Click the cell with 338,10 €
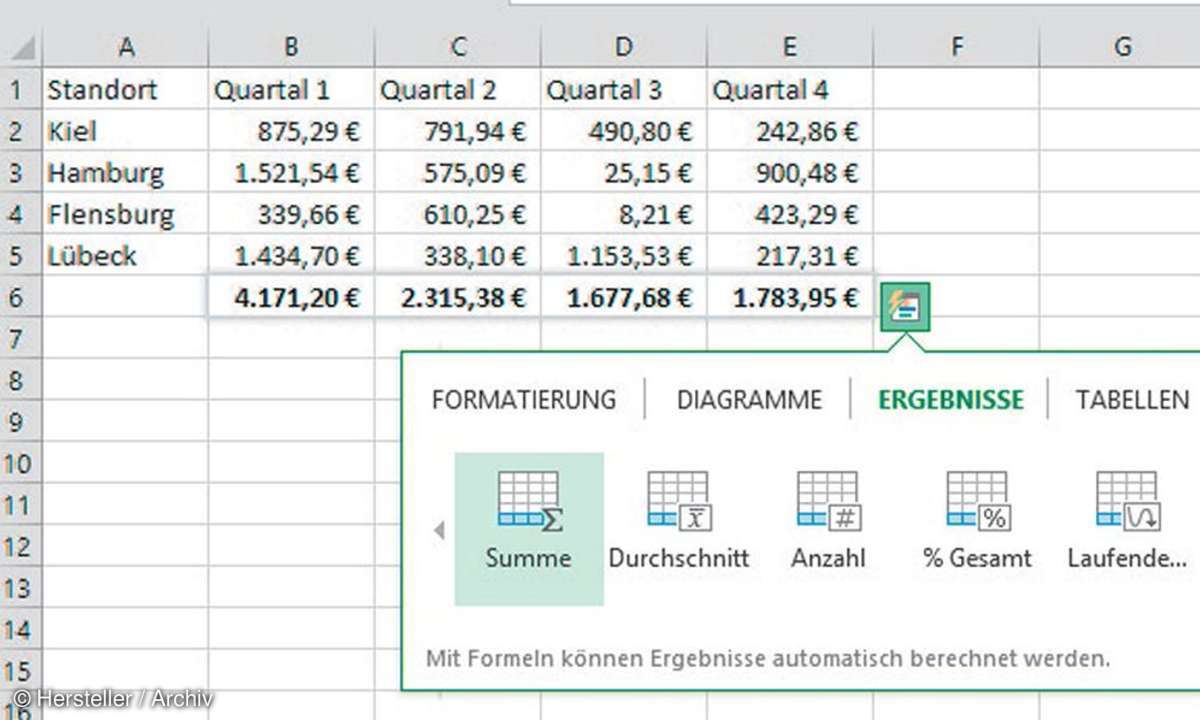Image resolution: width=1200 pixels, height=720 pixels. (x=457, y=255)
